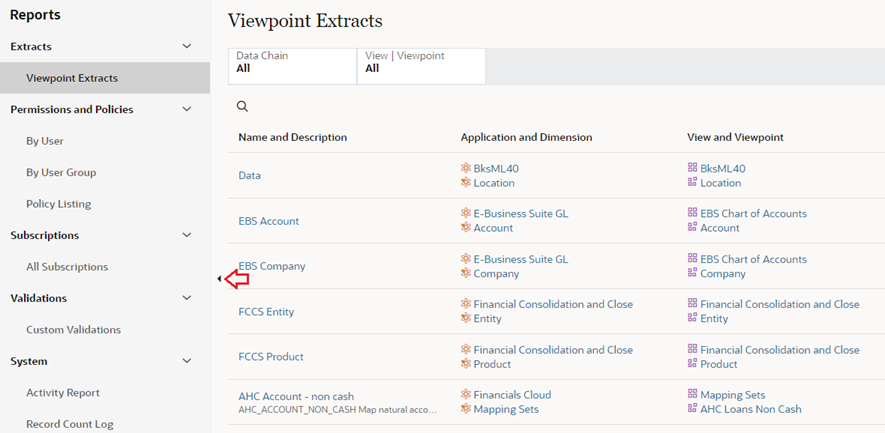This screenshot has width=885, height=433.
Task: Click viewpoint icon beside Company in View column
Action: pyautogui.click(x=692, y=273)
